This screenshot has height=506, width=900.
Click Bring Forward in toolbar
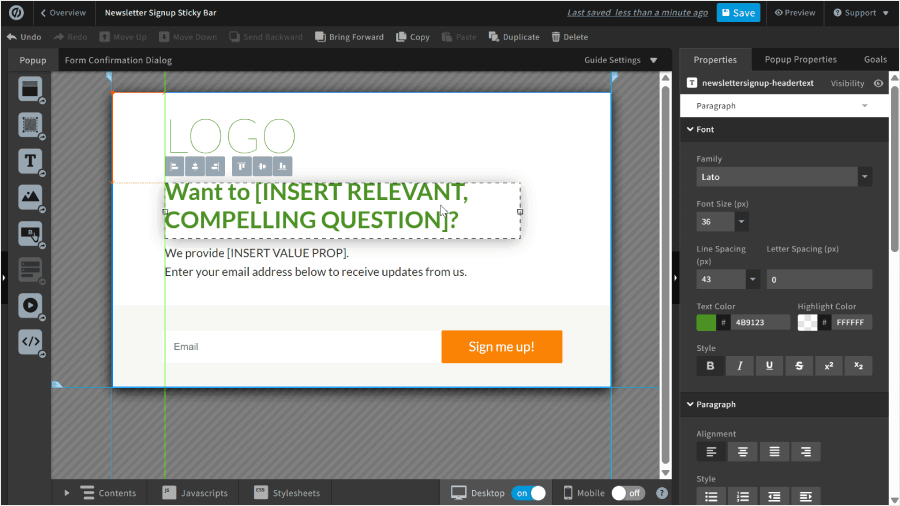tap(350, 37)
